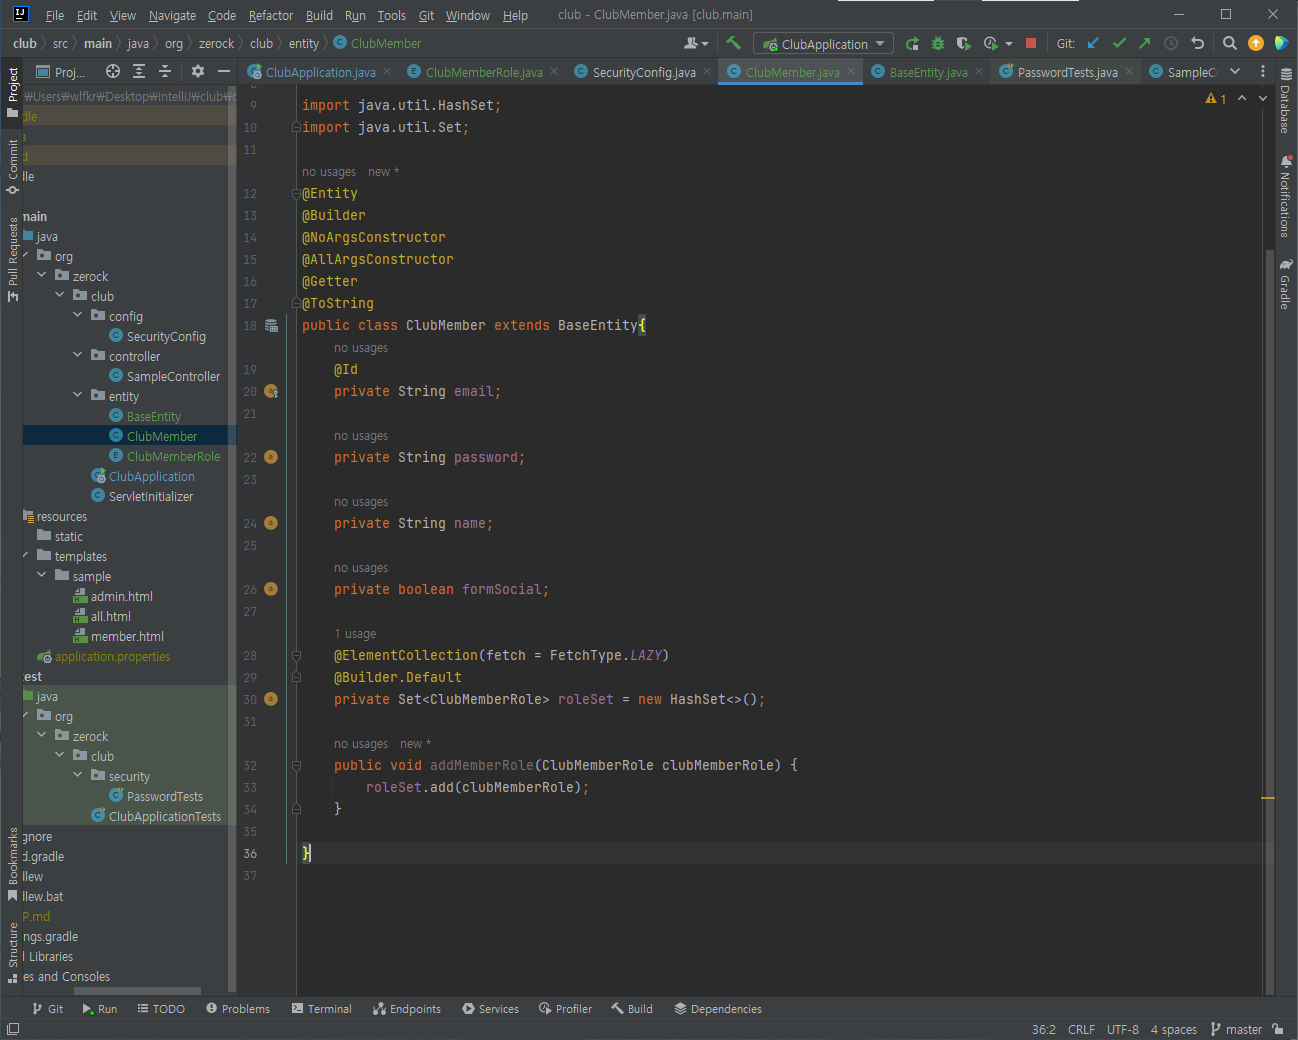The width and height of the screenshot is (1298, 1040).
Task: Collapse the entity folder in project tree
Action: pyautogui.click(x=78, y=395)
